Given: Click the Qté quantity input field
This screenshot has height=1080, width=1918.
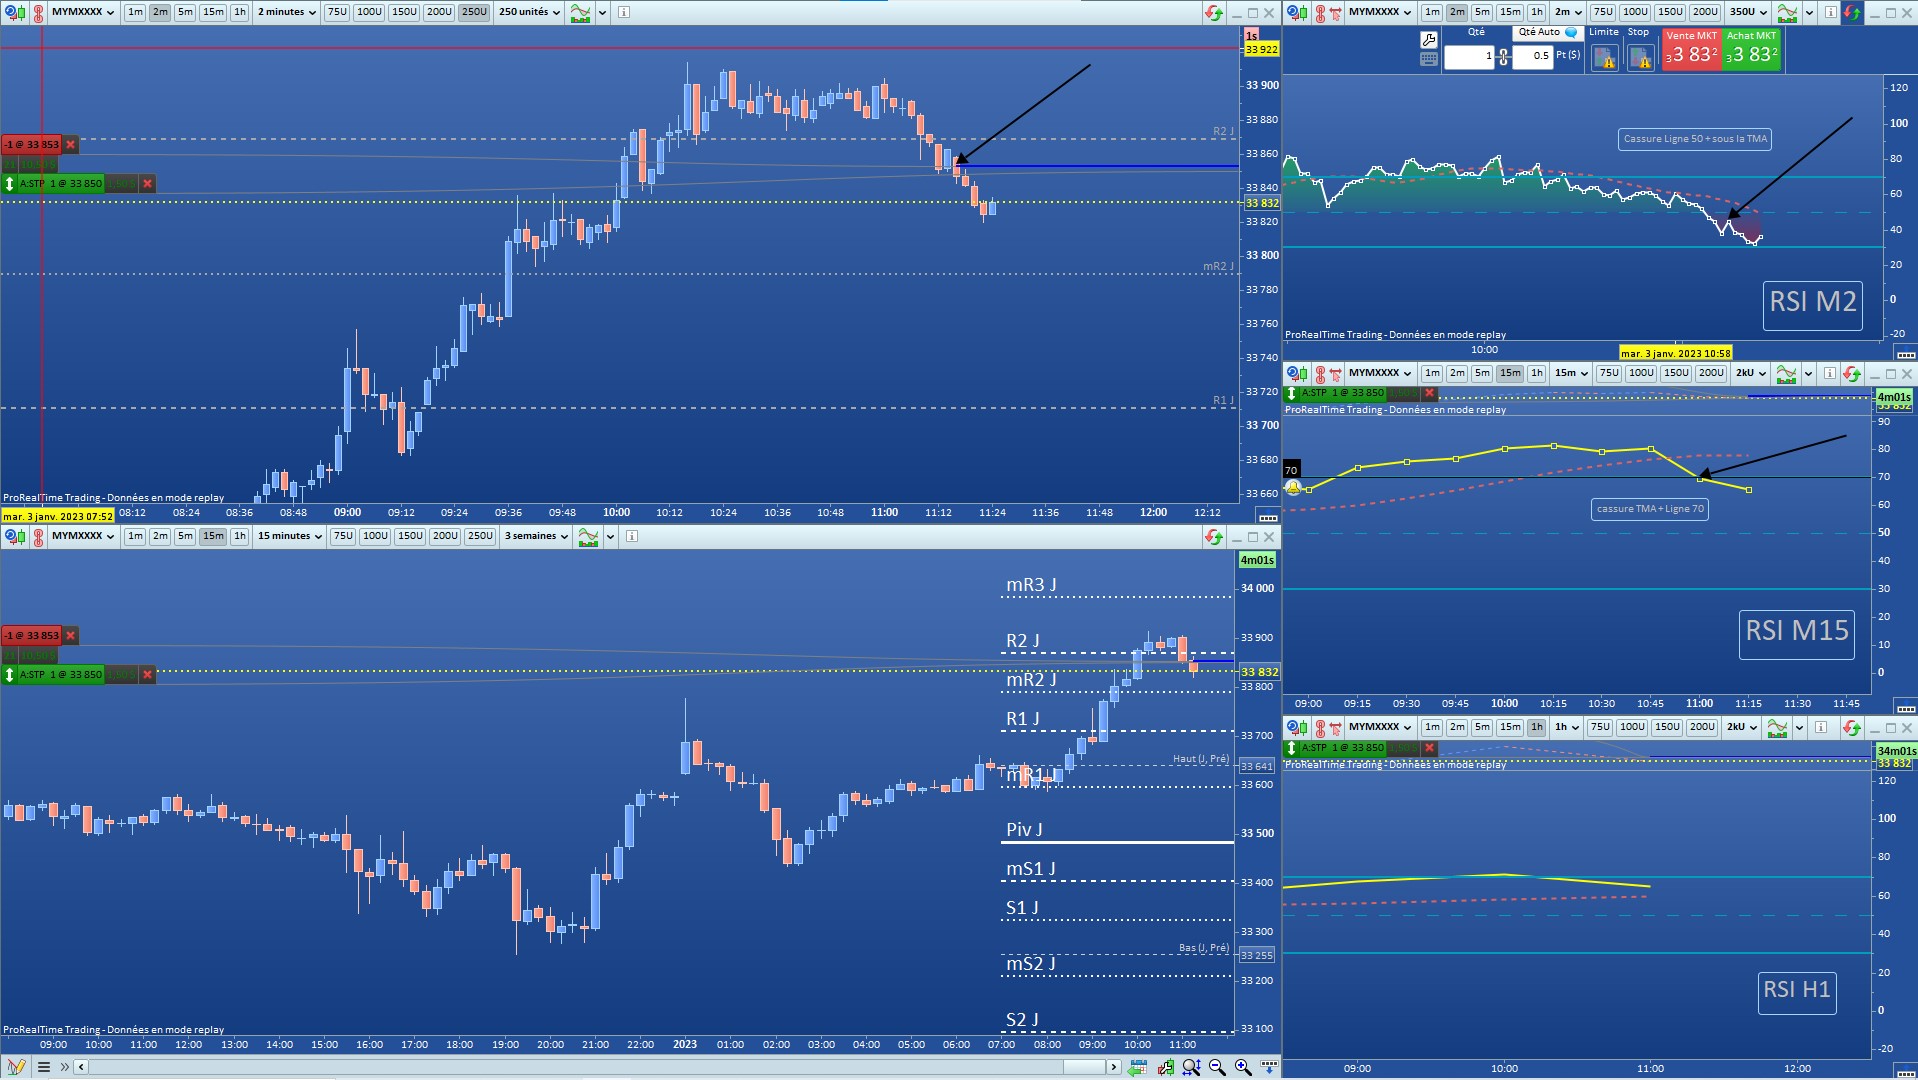Looking at the screenshot, I should pyautogui.click(x=1469, y=56).
